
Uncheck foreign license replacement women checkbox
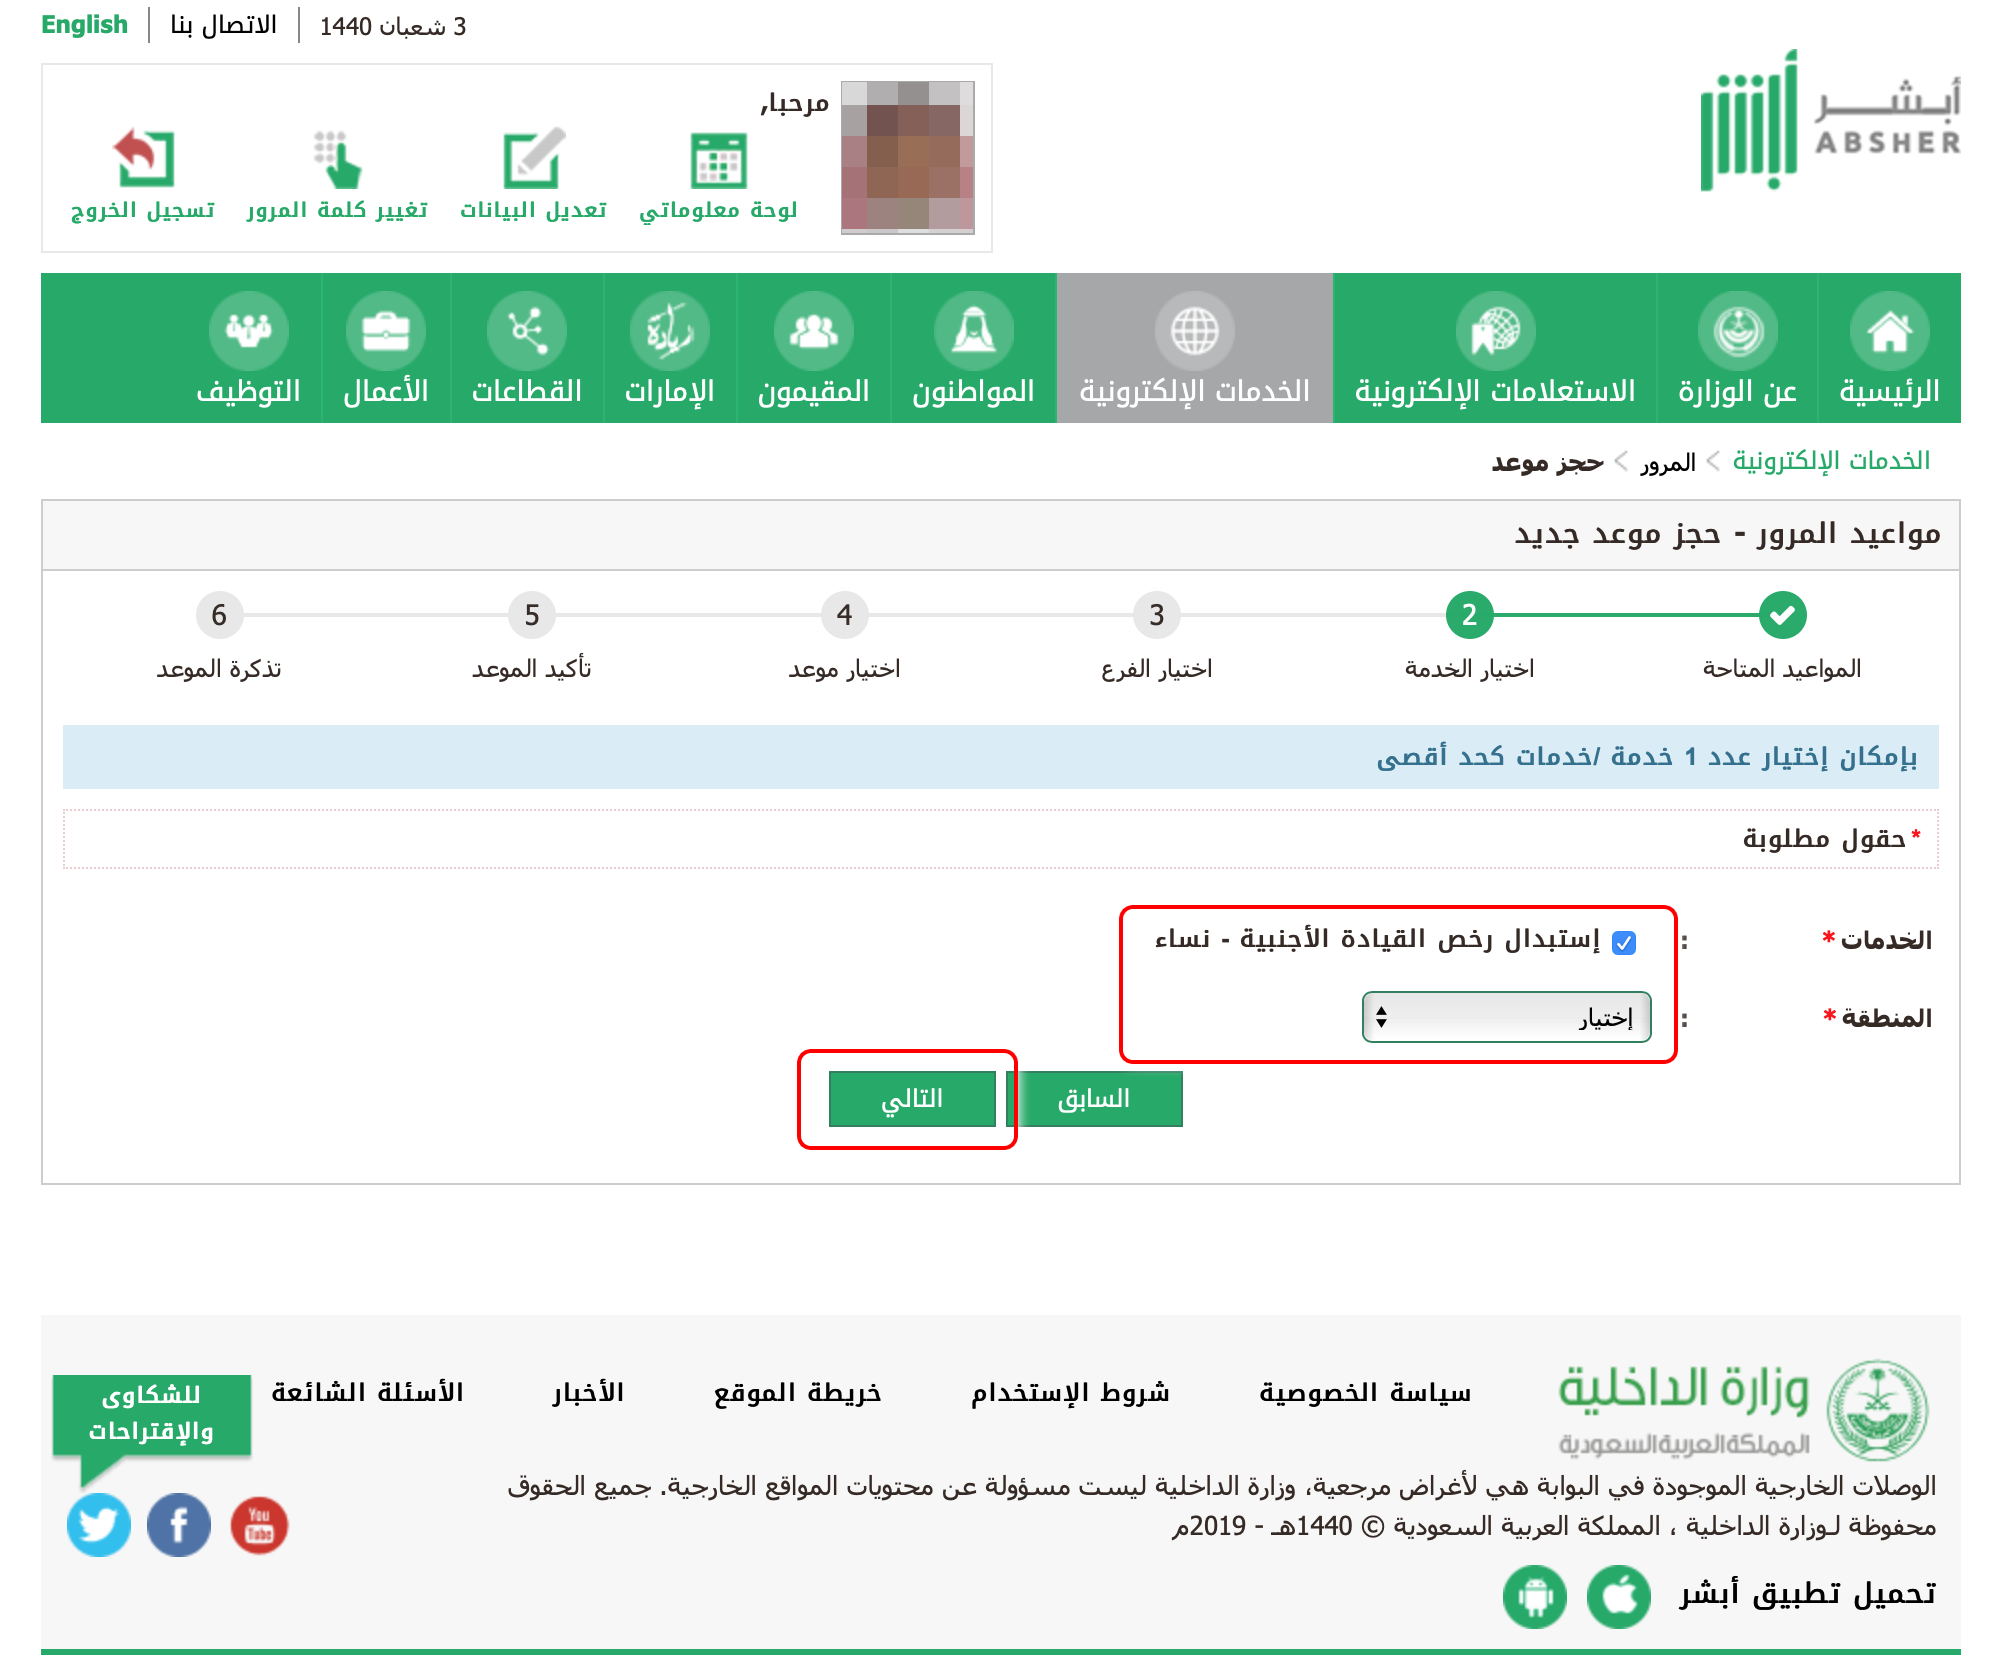coord(1624,942)
